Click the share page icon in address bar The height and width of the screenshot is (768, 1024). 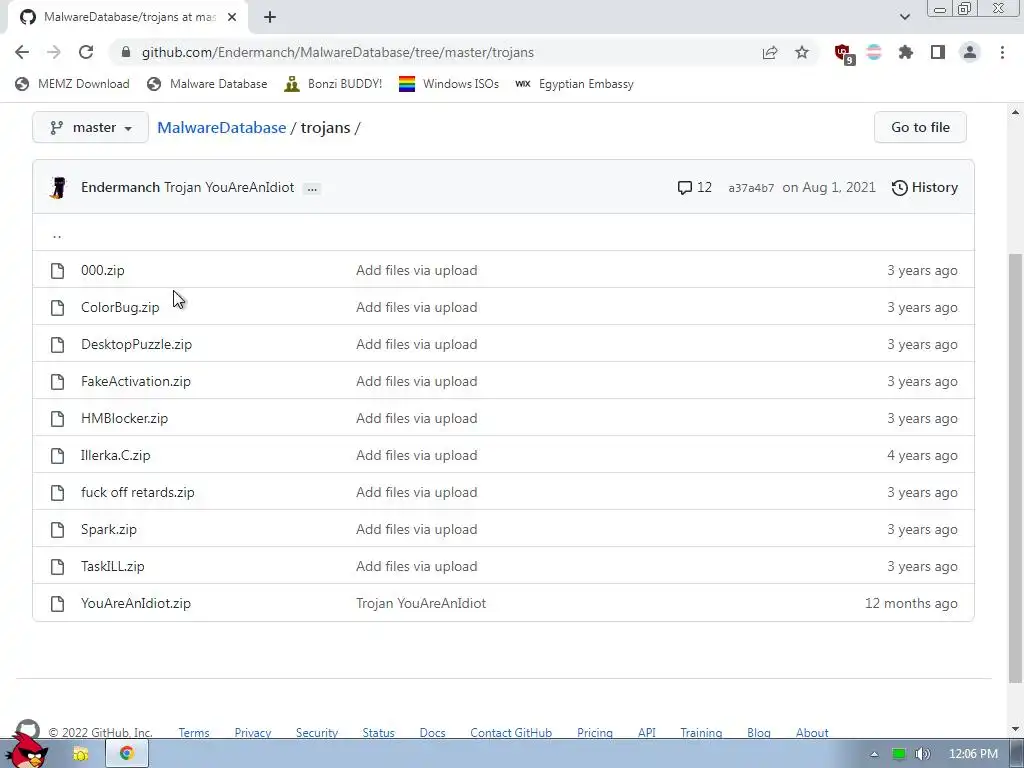point(770,52)
